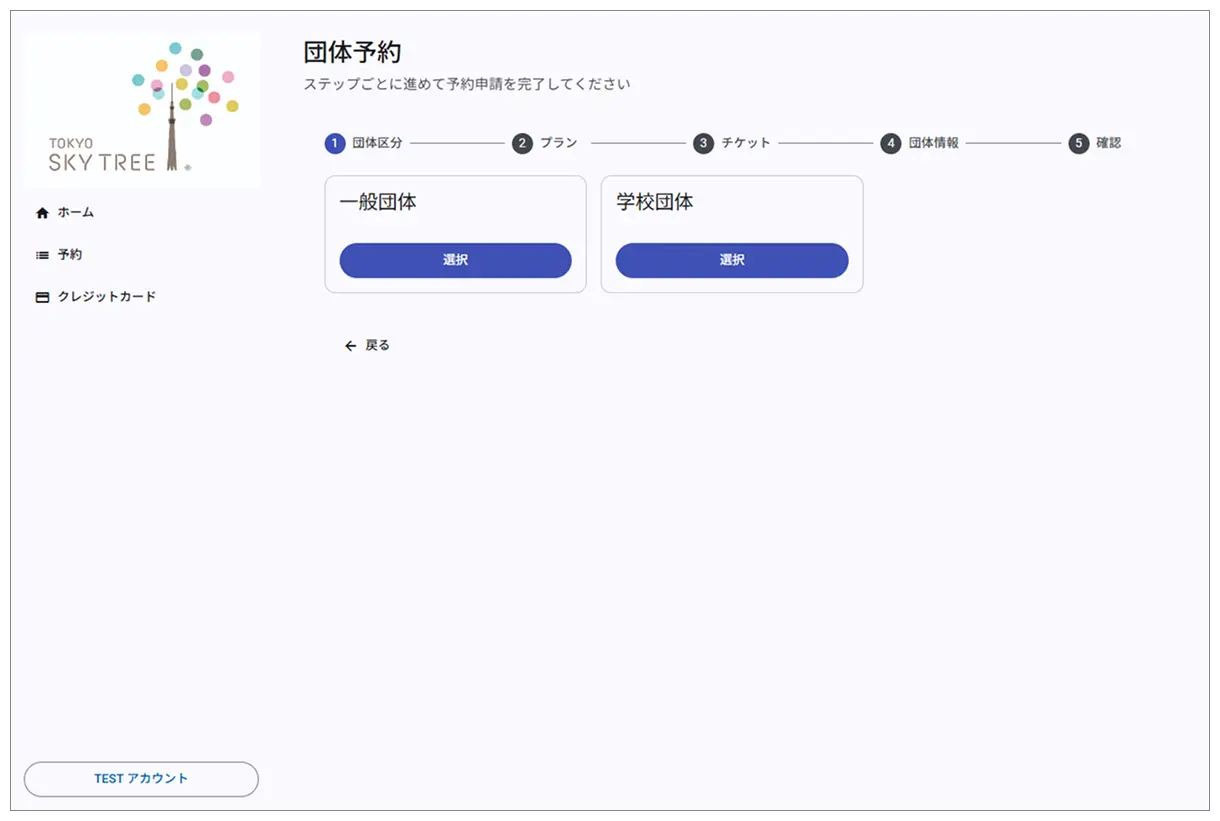Click the Tokyo Sky Tree logo image
This screenshot has width=1220, height=821.
point(140,108)
